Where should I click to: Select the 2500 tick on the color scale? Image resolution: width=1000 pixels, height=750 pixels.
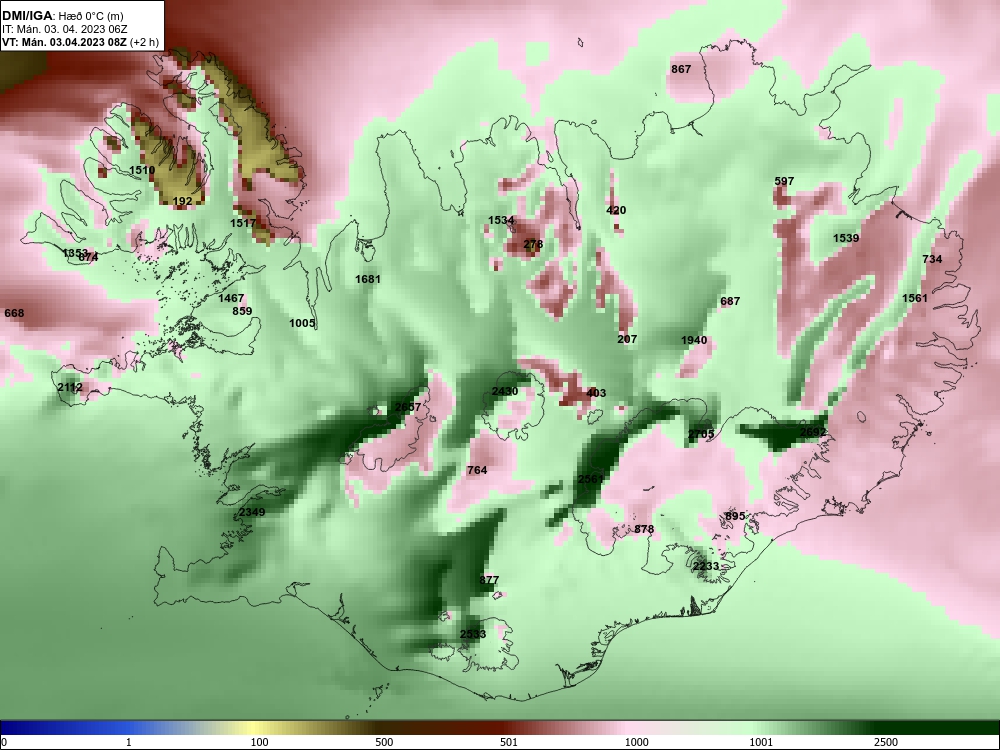click(x=886, y=742)
